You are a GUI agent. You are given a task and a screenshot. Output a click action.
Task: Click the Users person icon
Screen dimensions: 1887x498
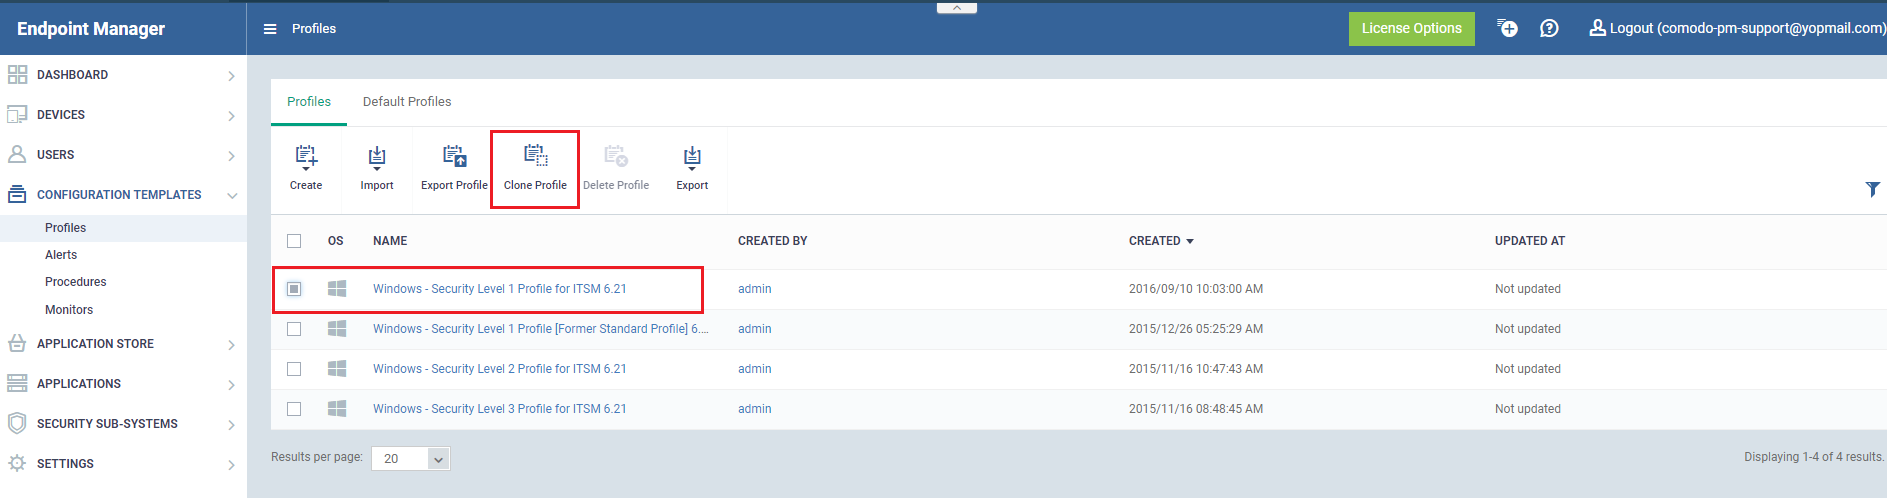(x=17, y=155)
